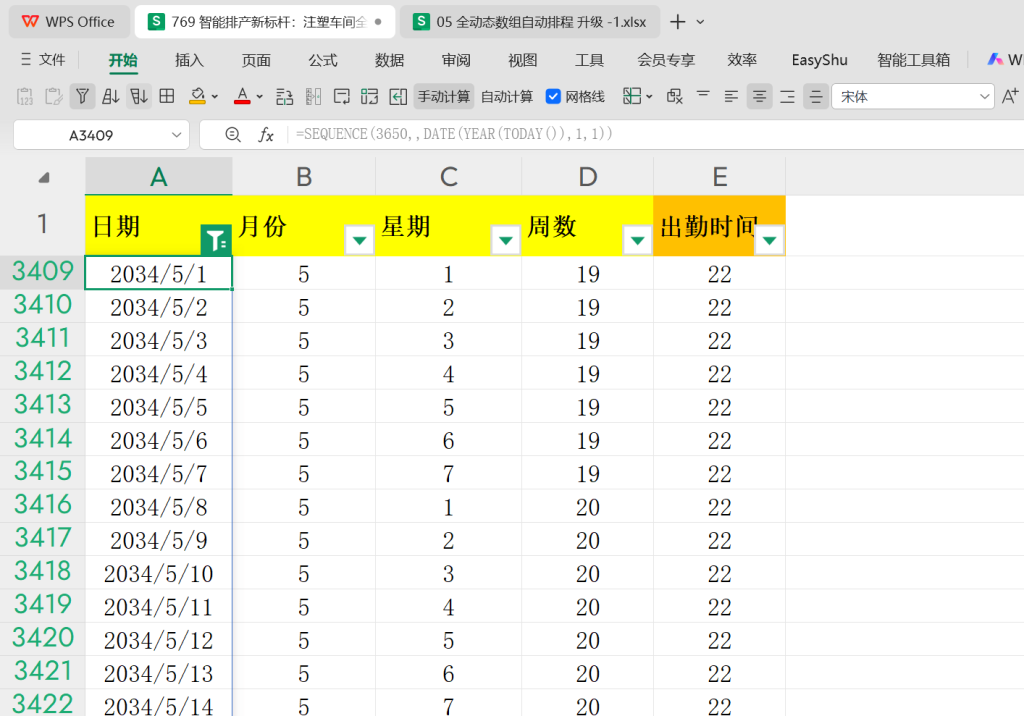Switch to the 769 智能排产新标杆 document tab
1024x716 pixels.
click(264, 22)
